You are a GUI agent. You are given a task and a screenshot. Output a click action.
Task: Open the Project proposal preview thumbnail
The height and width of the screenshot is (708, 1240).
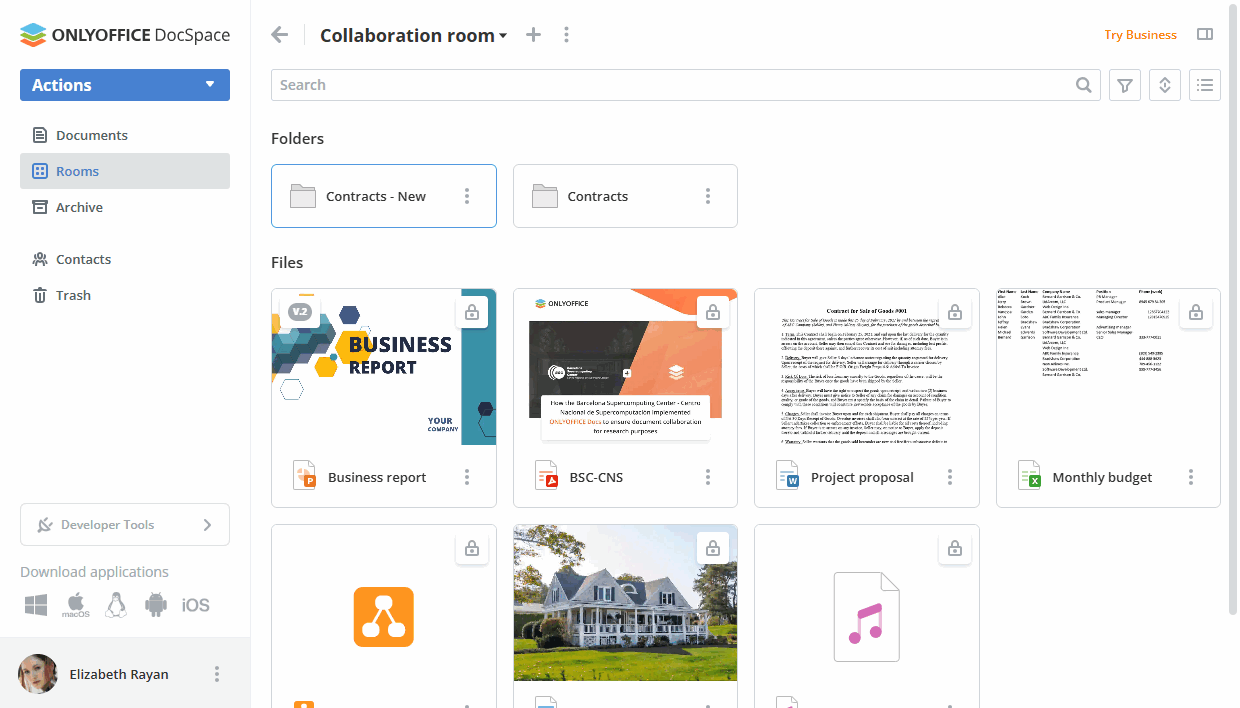[867, 367]
